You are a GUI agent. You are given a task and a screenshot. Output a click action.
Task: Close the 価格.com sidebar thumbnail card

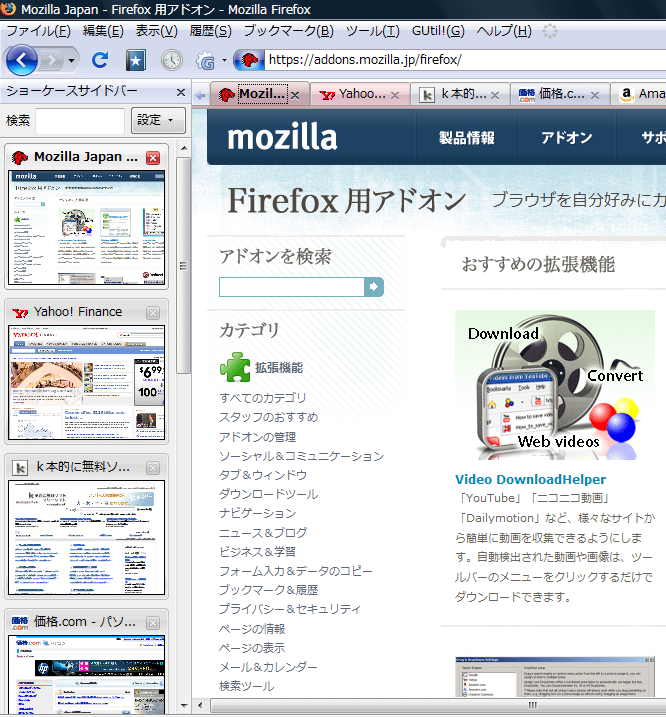point(153,623)
